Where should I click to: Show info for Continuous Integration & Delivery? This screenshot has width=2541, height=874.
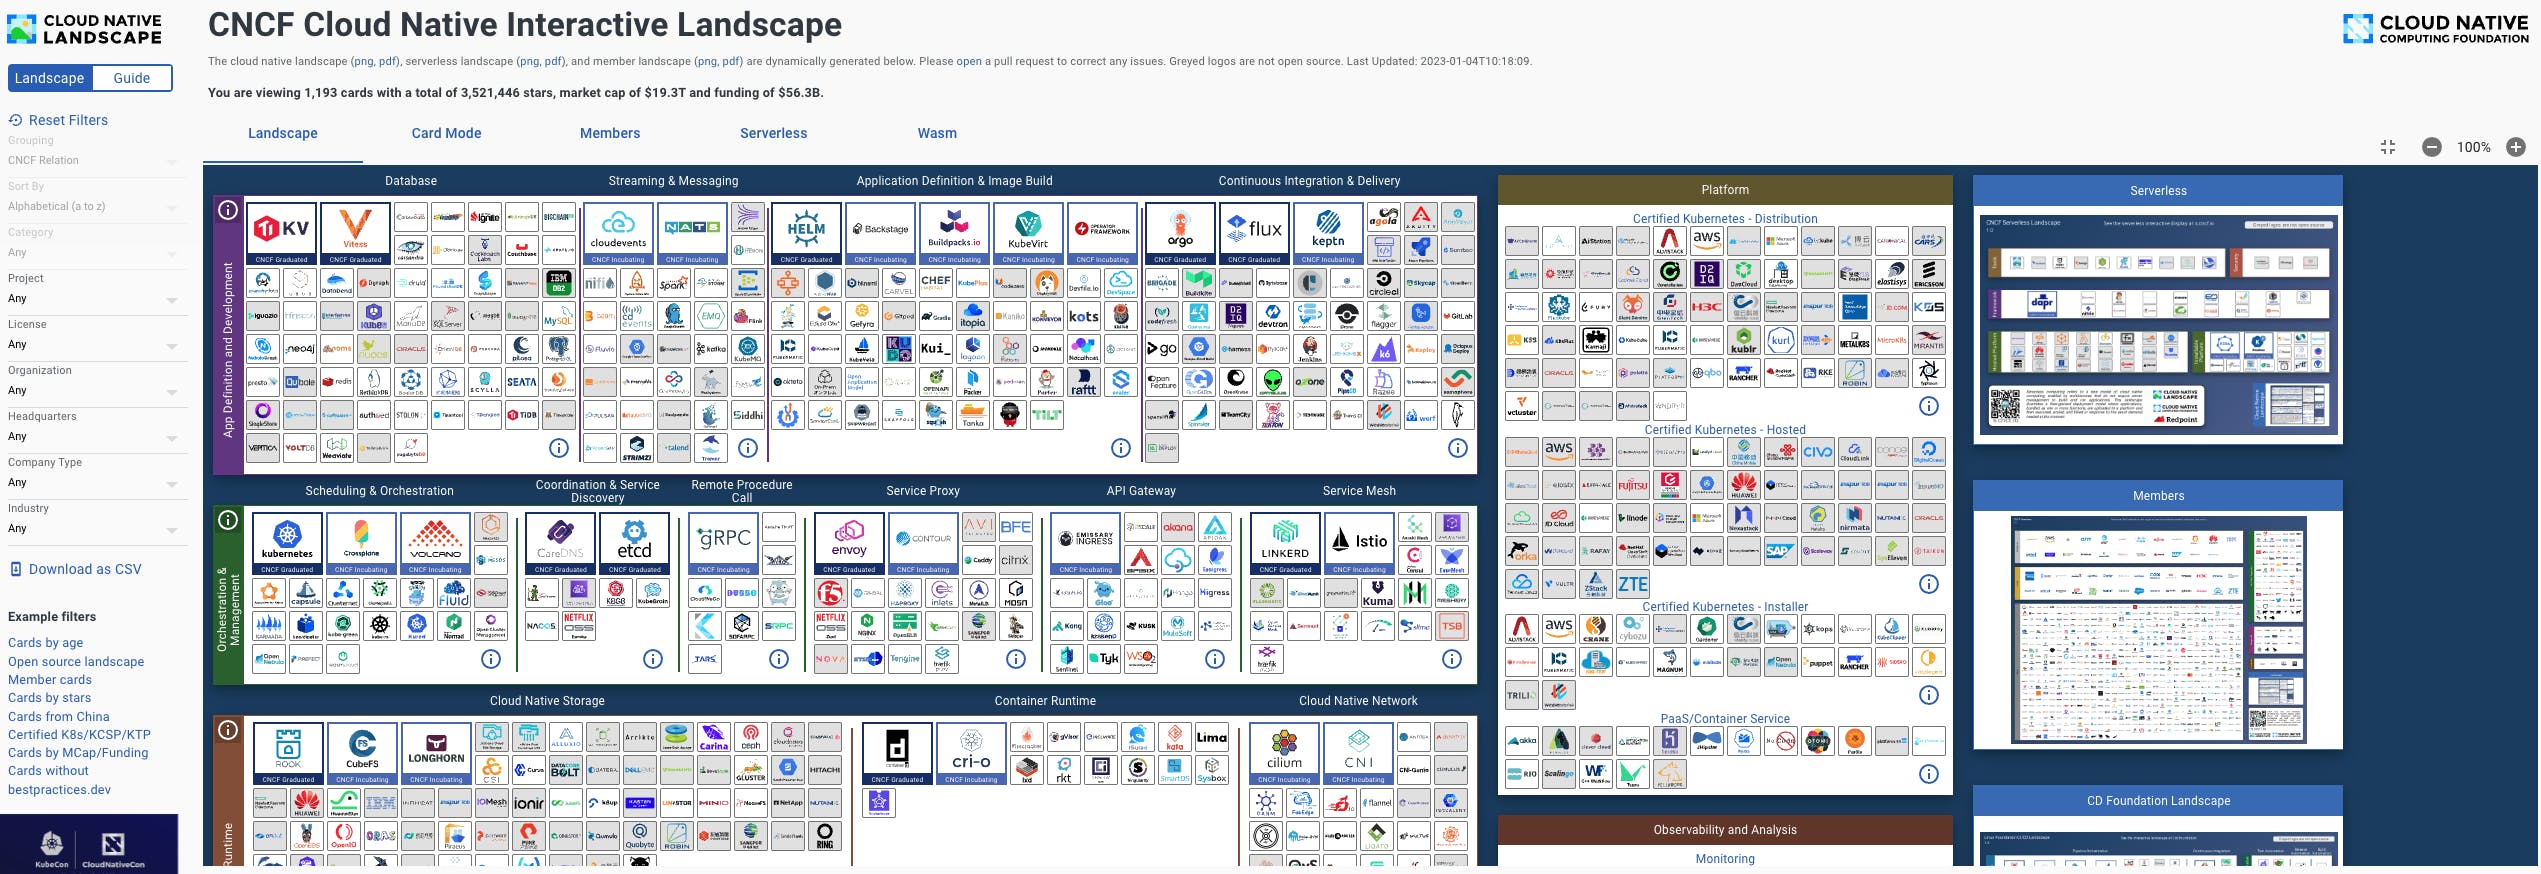(x=1458, y=448)
